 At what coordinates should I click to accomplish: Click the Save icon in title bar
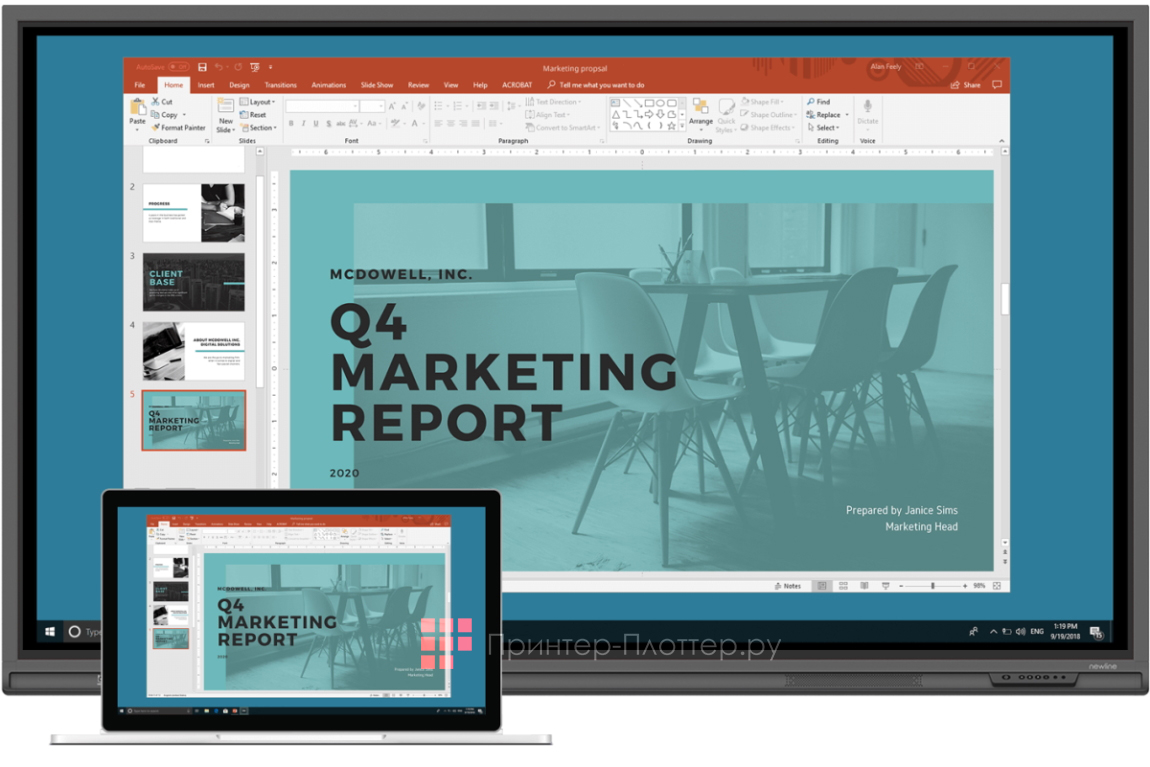tap(202, 67)
